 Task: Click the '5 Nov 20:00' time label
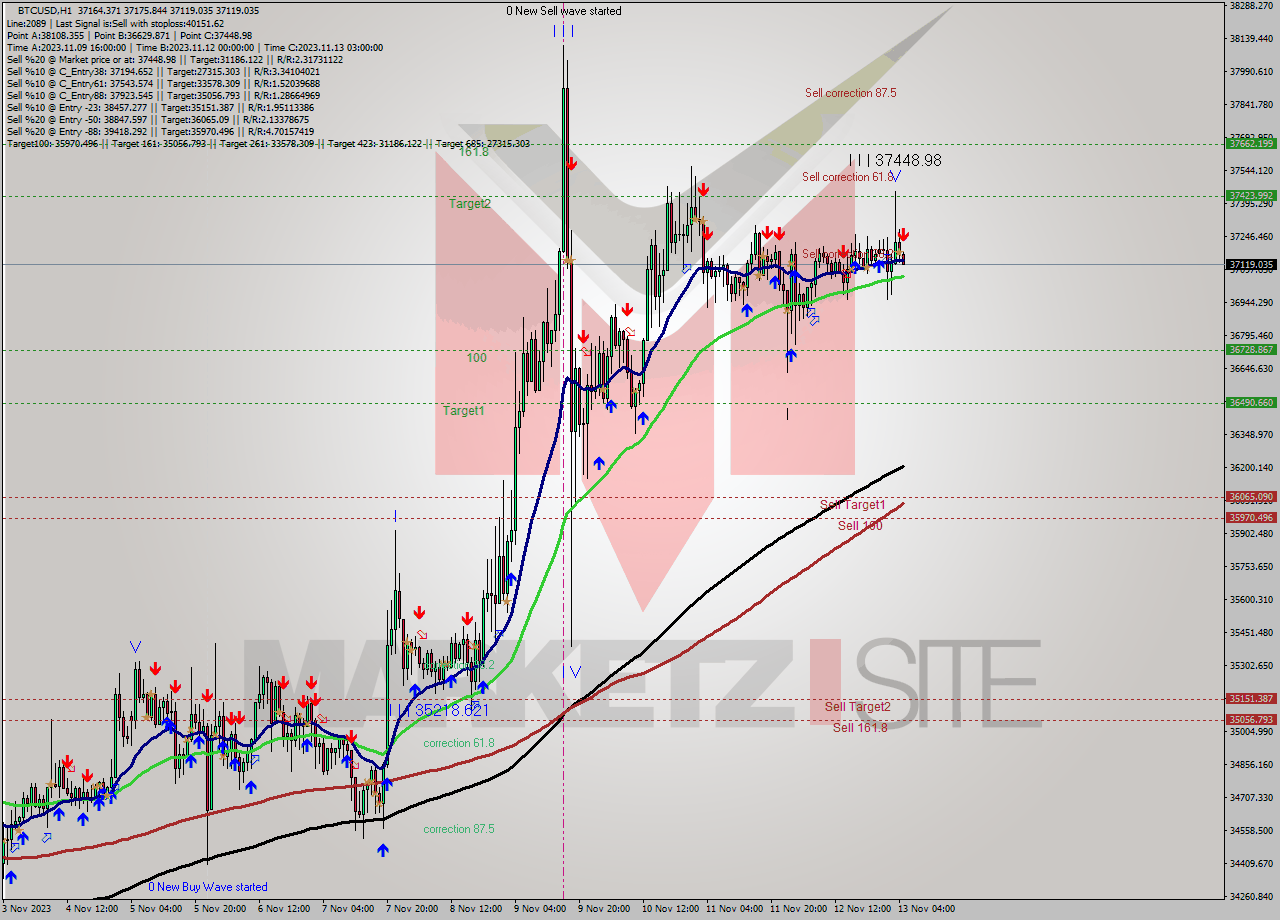pos(218,909)
